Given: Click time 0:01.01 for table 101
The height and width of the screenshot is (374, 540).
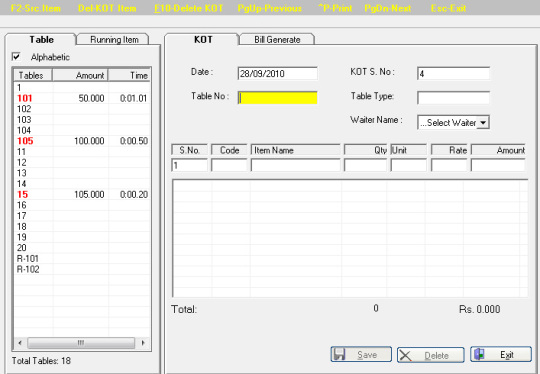Looking at the screenshot, I should [x=134, y=98].
